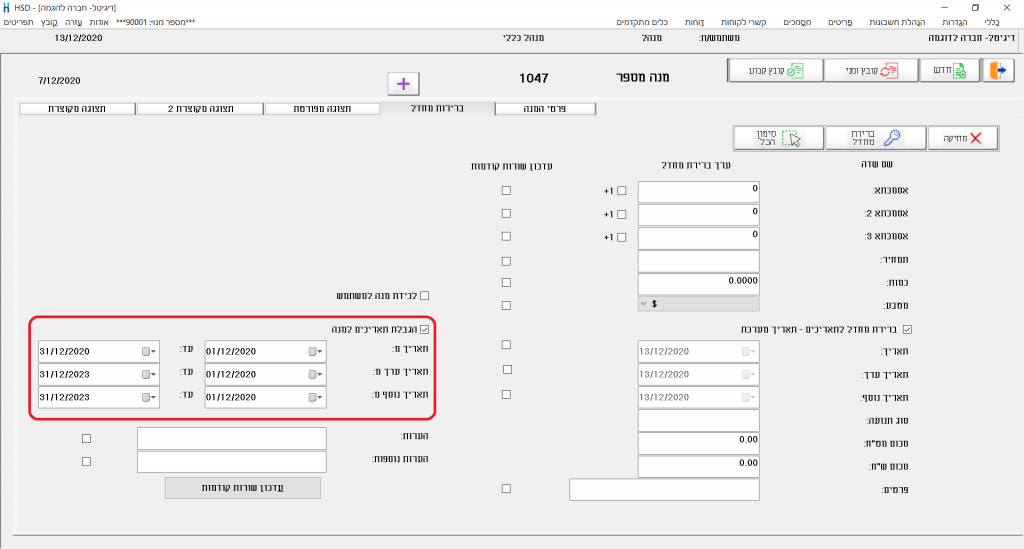The width and height of the screenshot is (1024, 549).
Task: Tick the checkbox next to הערות נוספות field
Action: pyautogui.click(x=86, y=462)
